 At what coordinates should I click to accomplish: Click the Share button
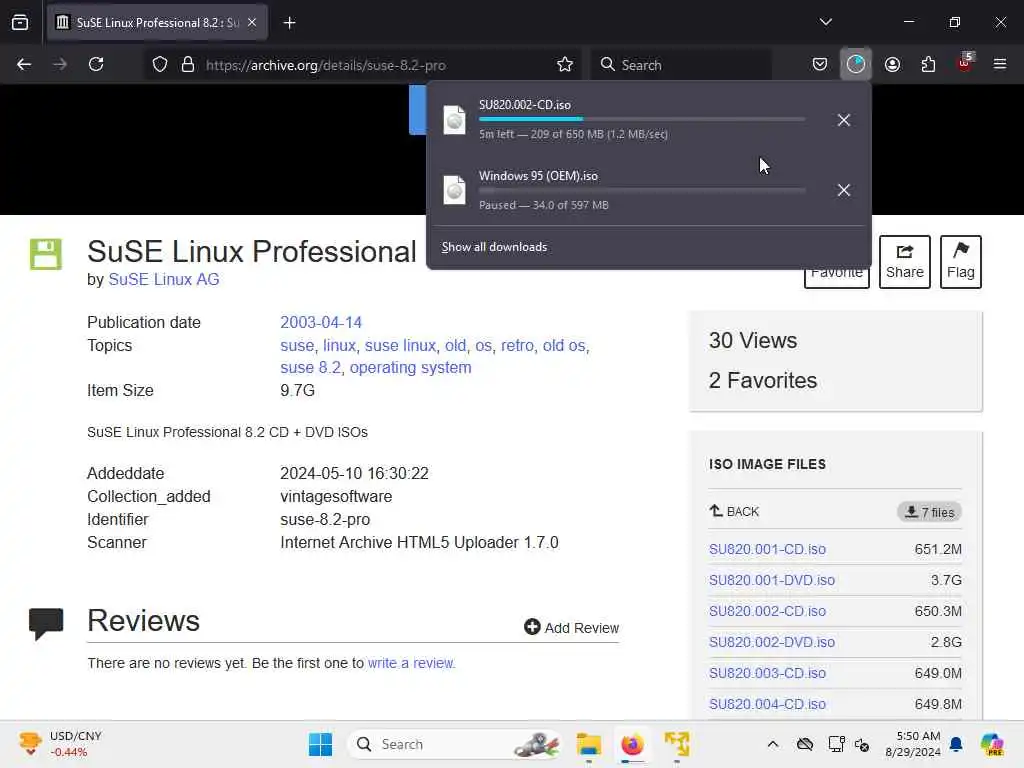tap(904, 261)
